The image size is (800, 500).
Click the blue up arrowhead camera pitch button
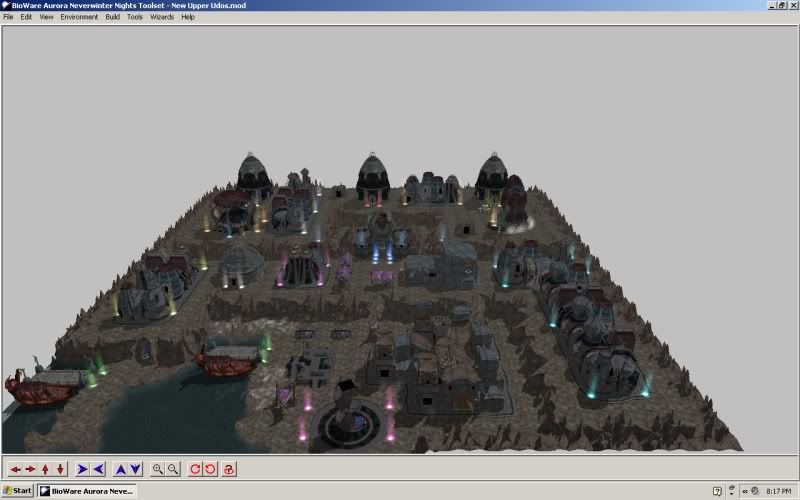click(x=120, y=469)
